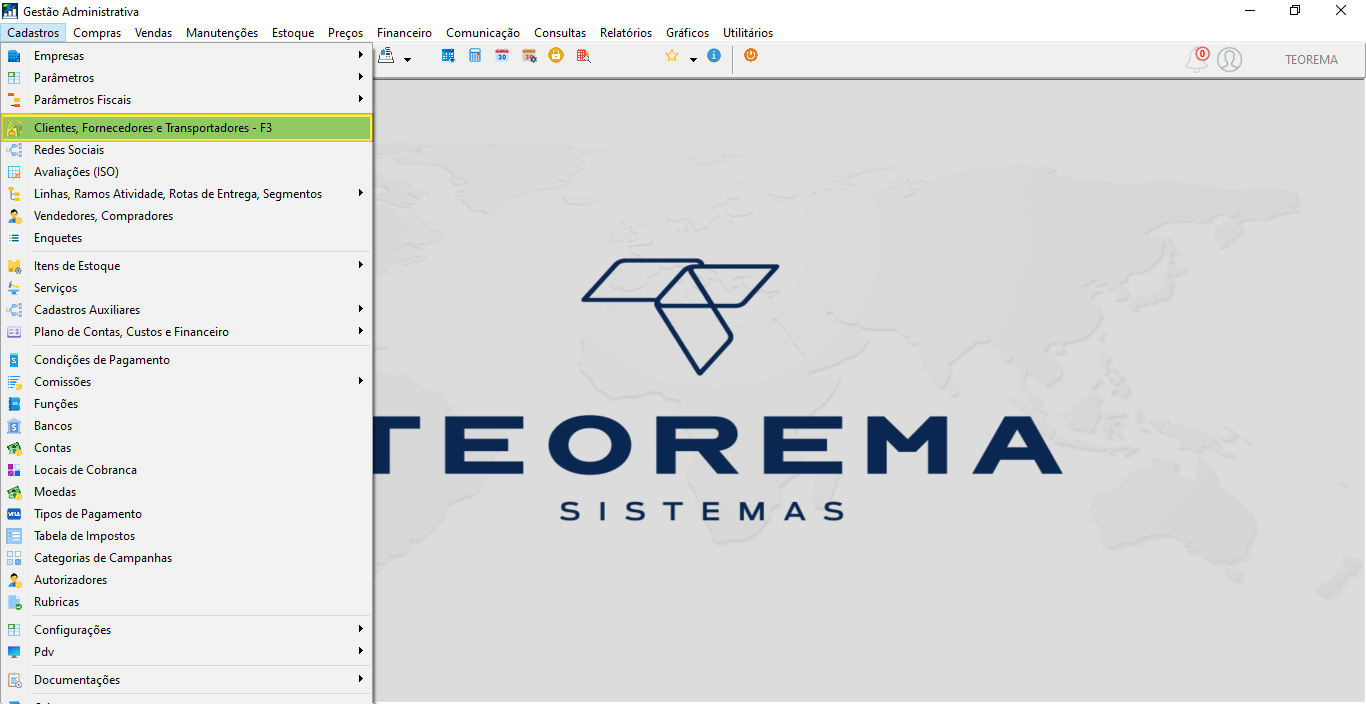Open the dropdown arrow beside the cash register icon

coord(407,60)
